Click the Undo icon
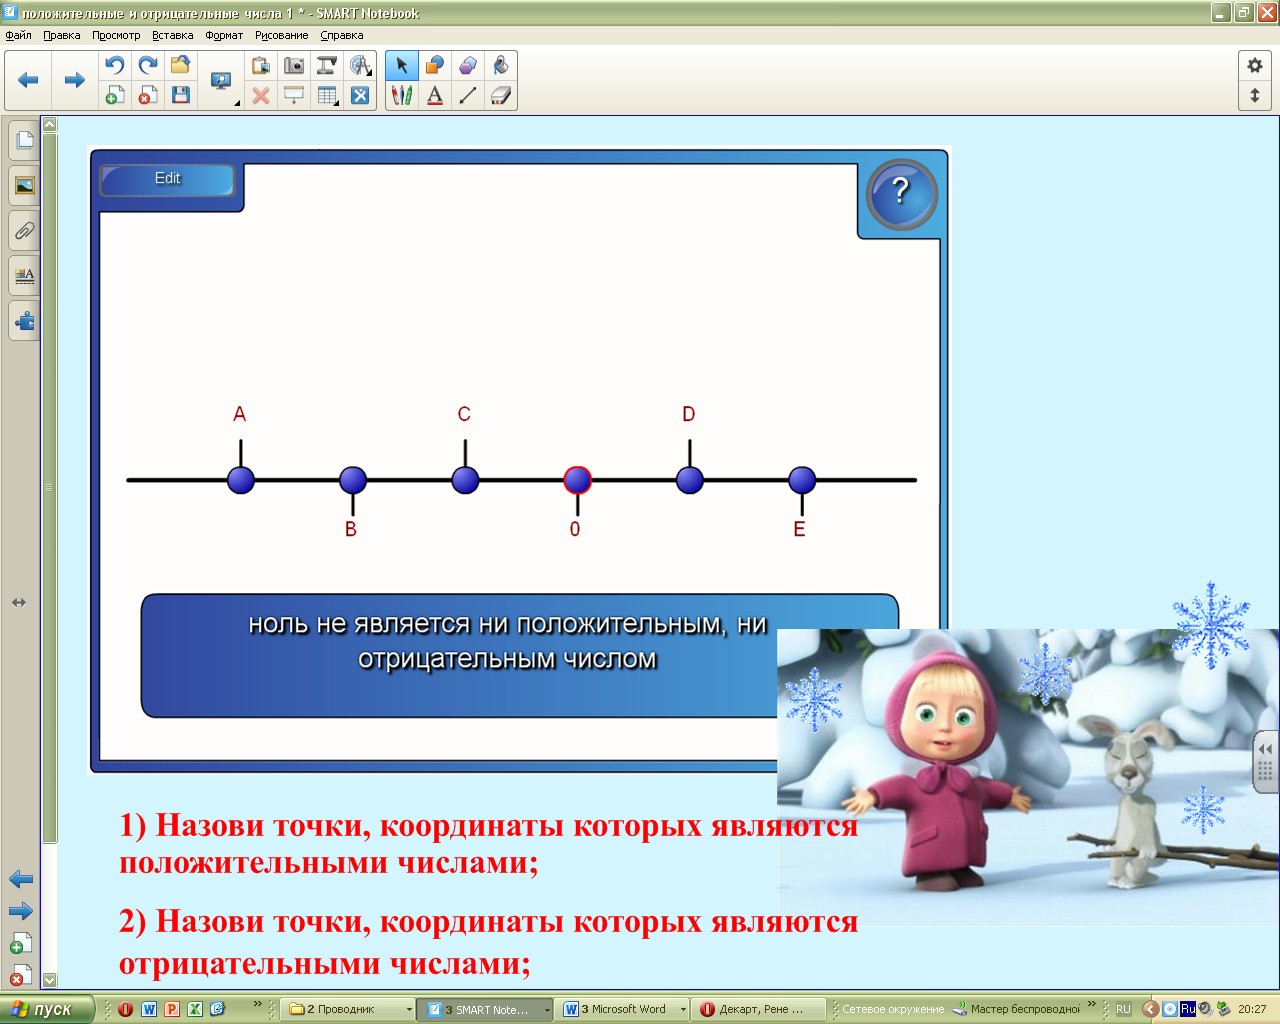This screenshot has height=1024, width=1280. click(115, 66)
